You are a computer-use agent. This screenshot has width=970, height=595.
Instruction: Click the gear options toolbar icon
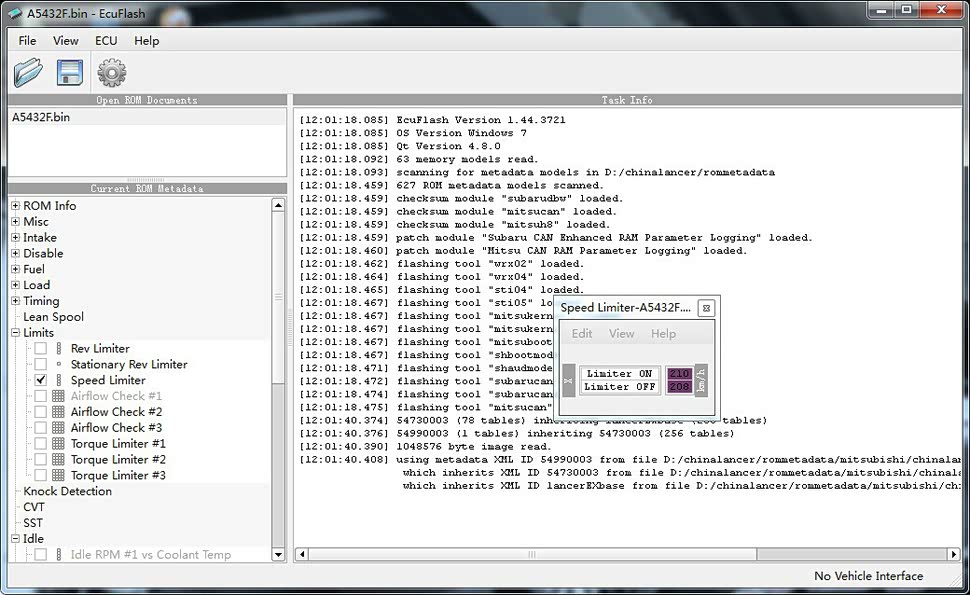click(x=111, y=72)
